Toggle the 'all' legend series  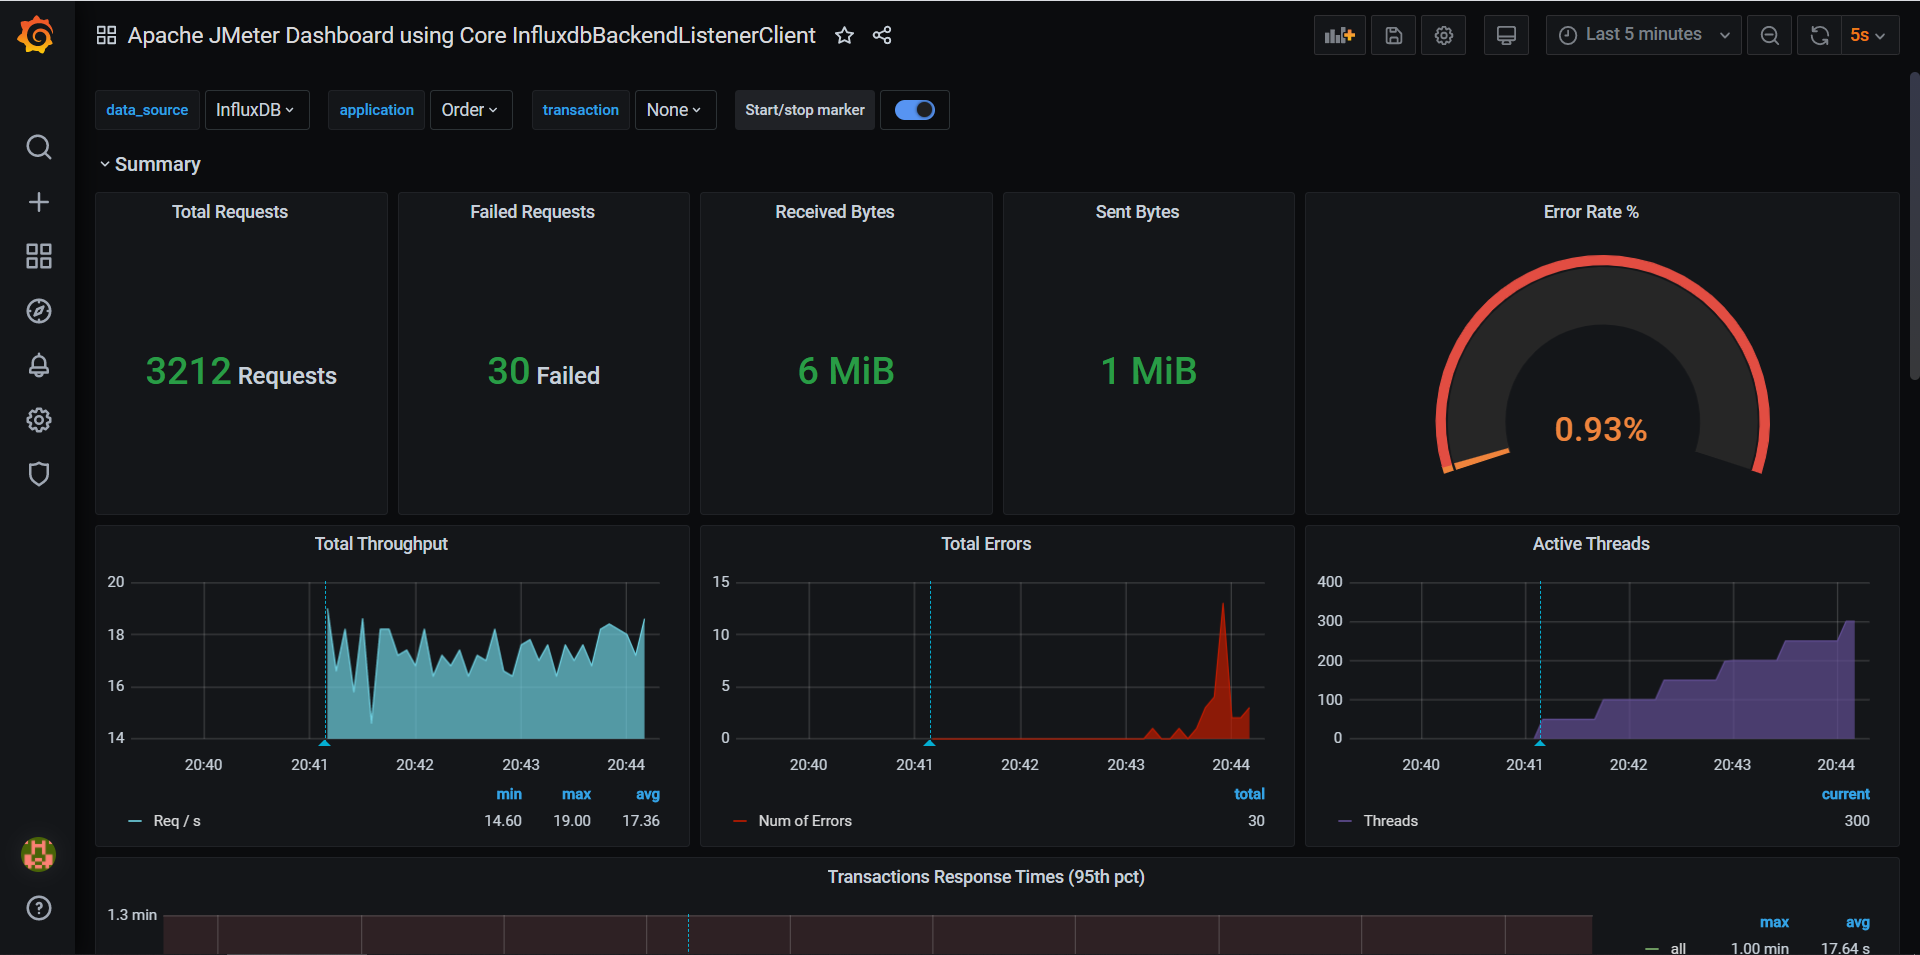1678,948
